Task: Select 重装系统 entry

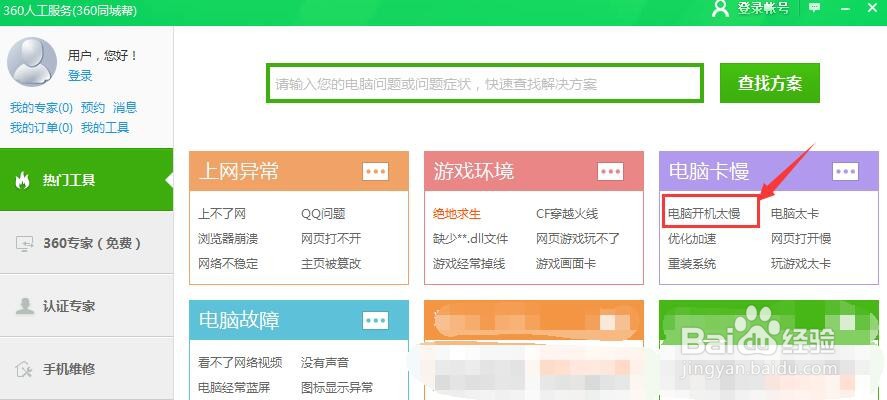Action: [x=692, y=264]
